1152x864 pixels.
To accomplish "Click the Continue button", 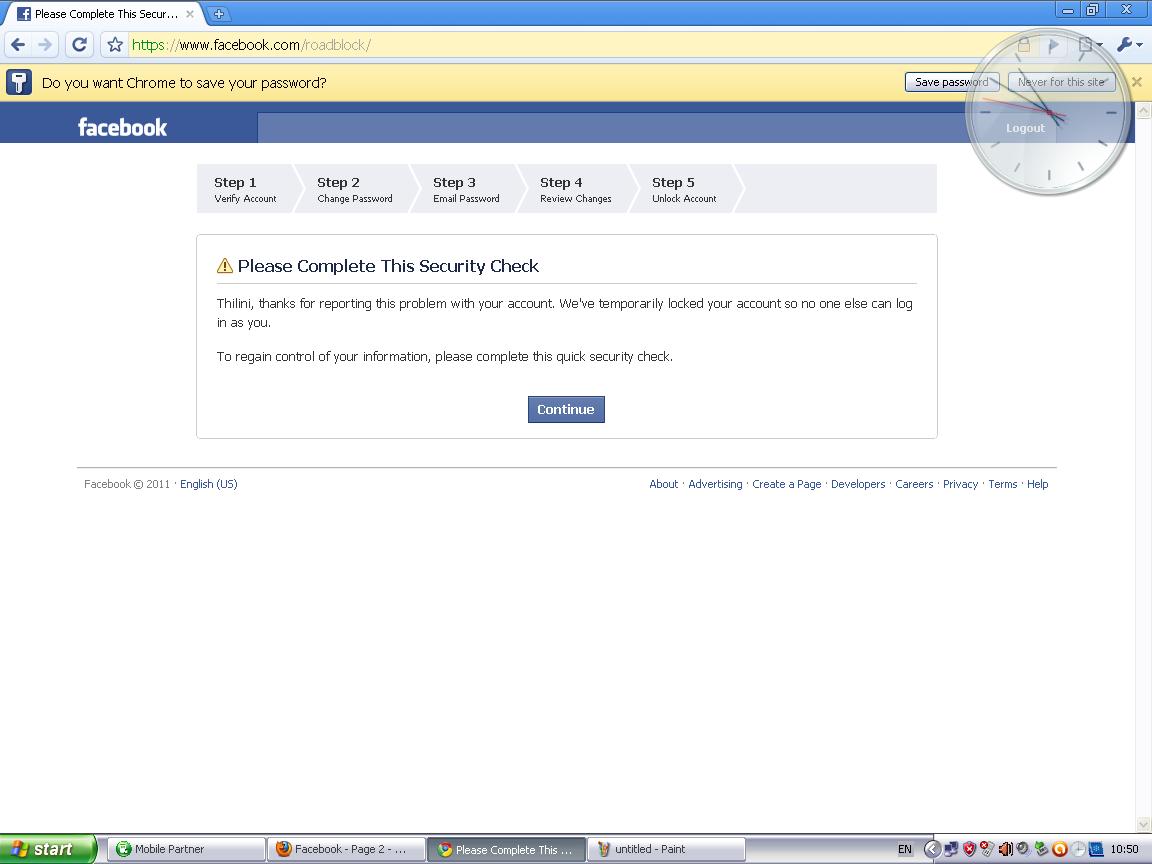I will [x=566, y=409].
